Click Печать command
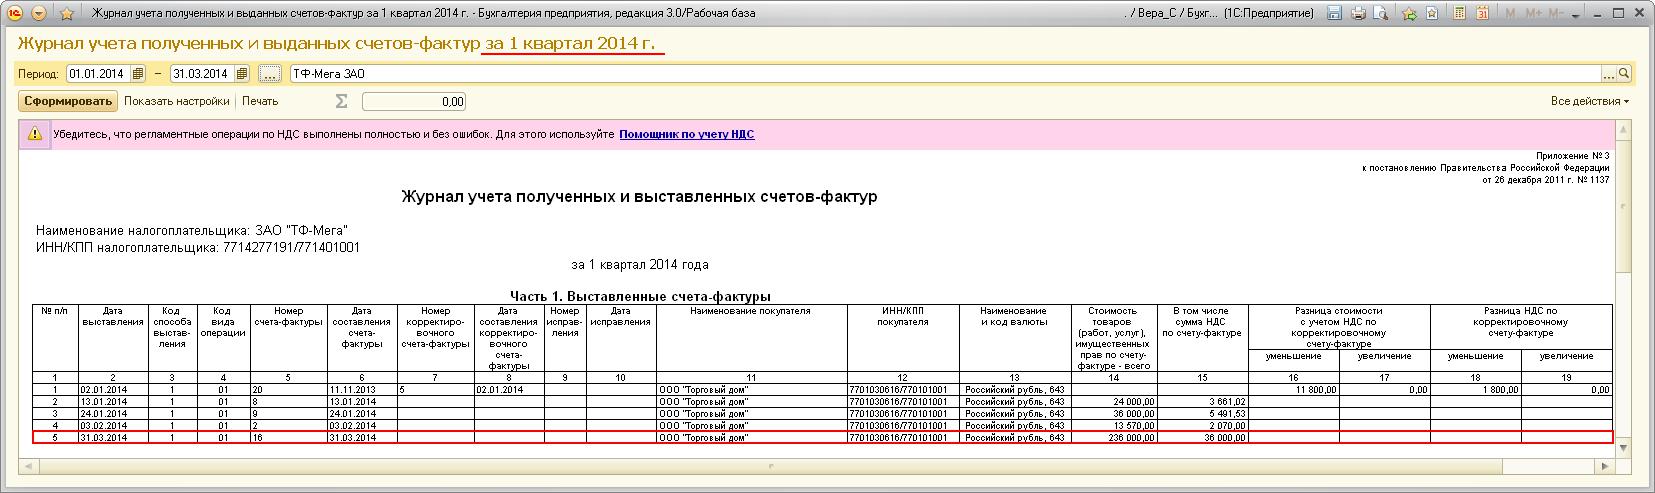The height and width of the screenshot is (493, 1655). click(x=260, y=101)
